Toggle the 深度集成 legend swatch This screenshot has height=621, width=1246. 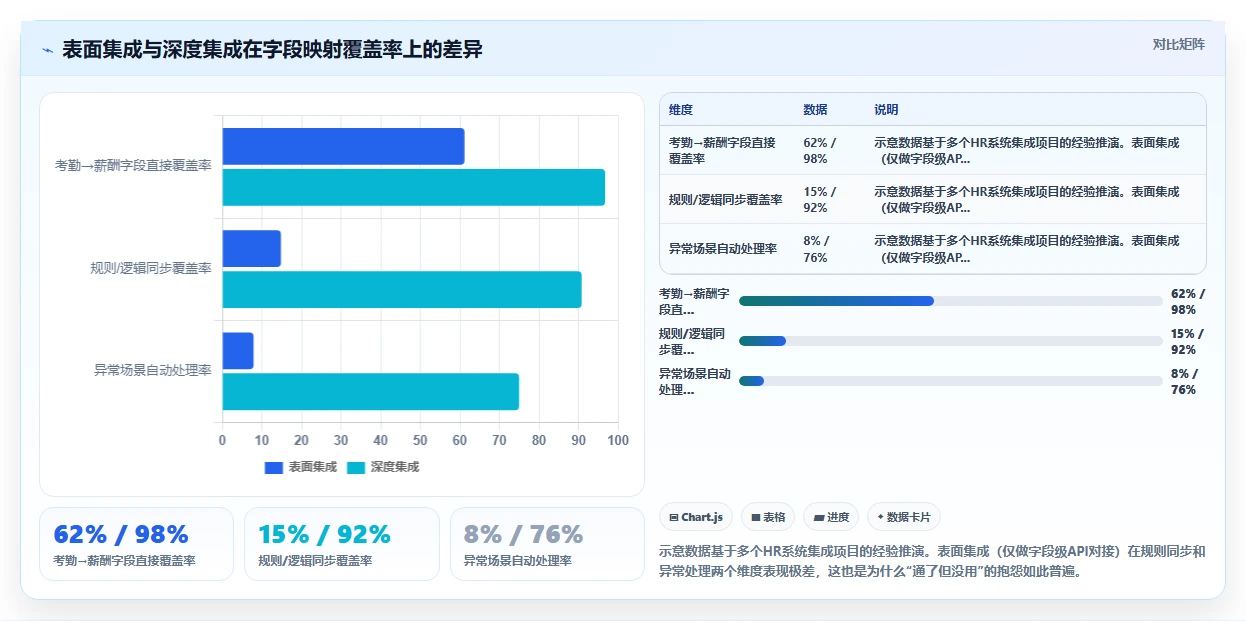coord(356,467)
